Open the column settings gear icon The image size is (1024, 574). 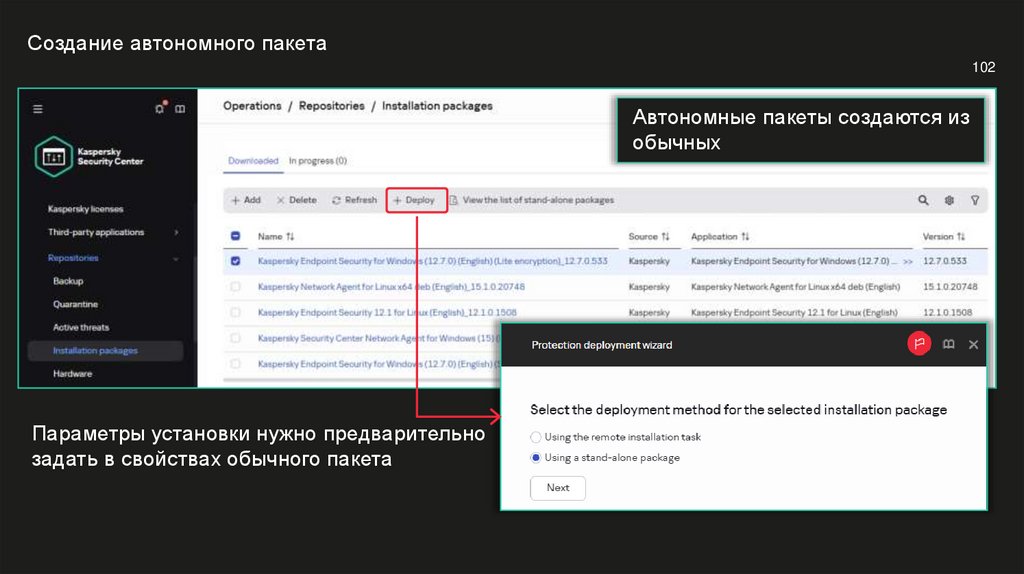tap(949, 200)
